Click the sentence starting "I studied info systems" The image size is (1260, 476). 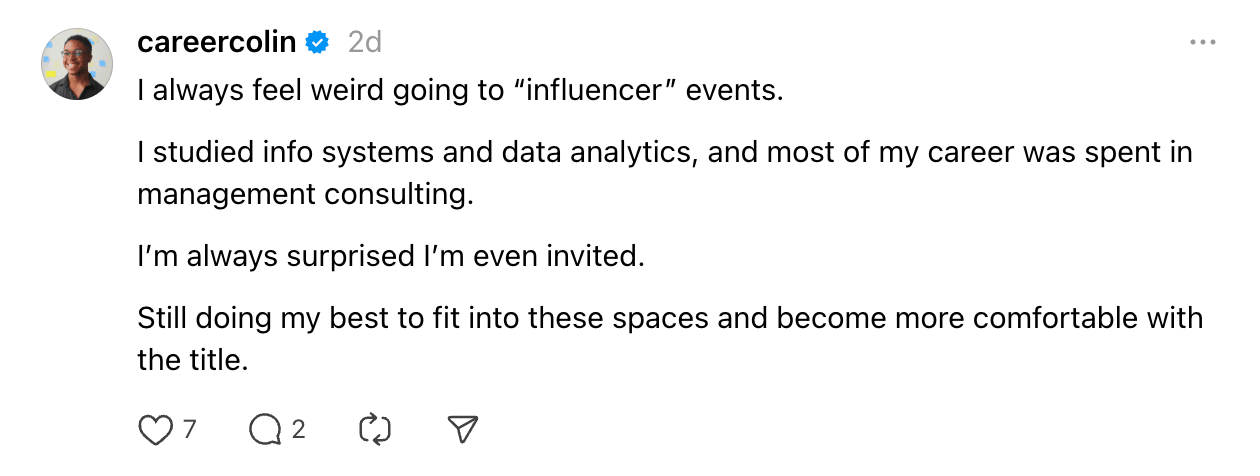click(665, 153)
